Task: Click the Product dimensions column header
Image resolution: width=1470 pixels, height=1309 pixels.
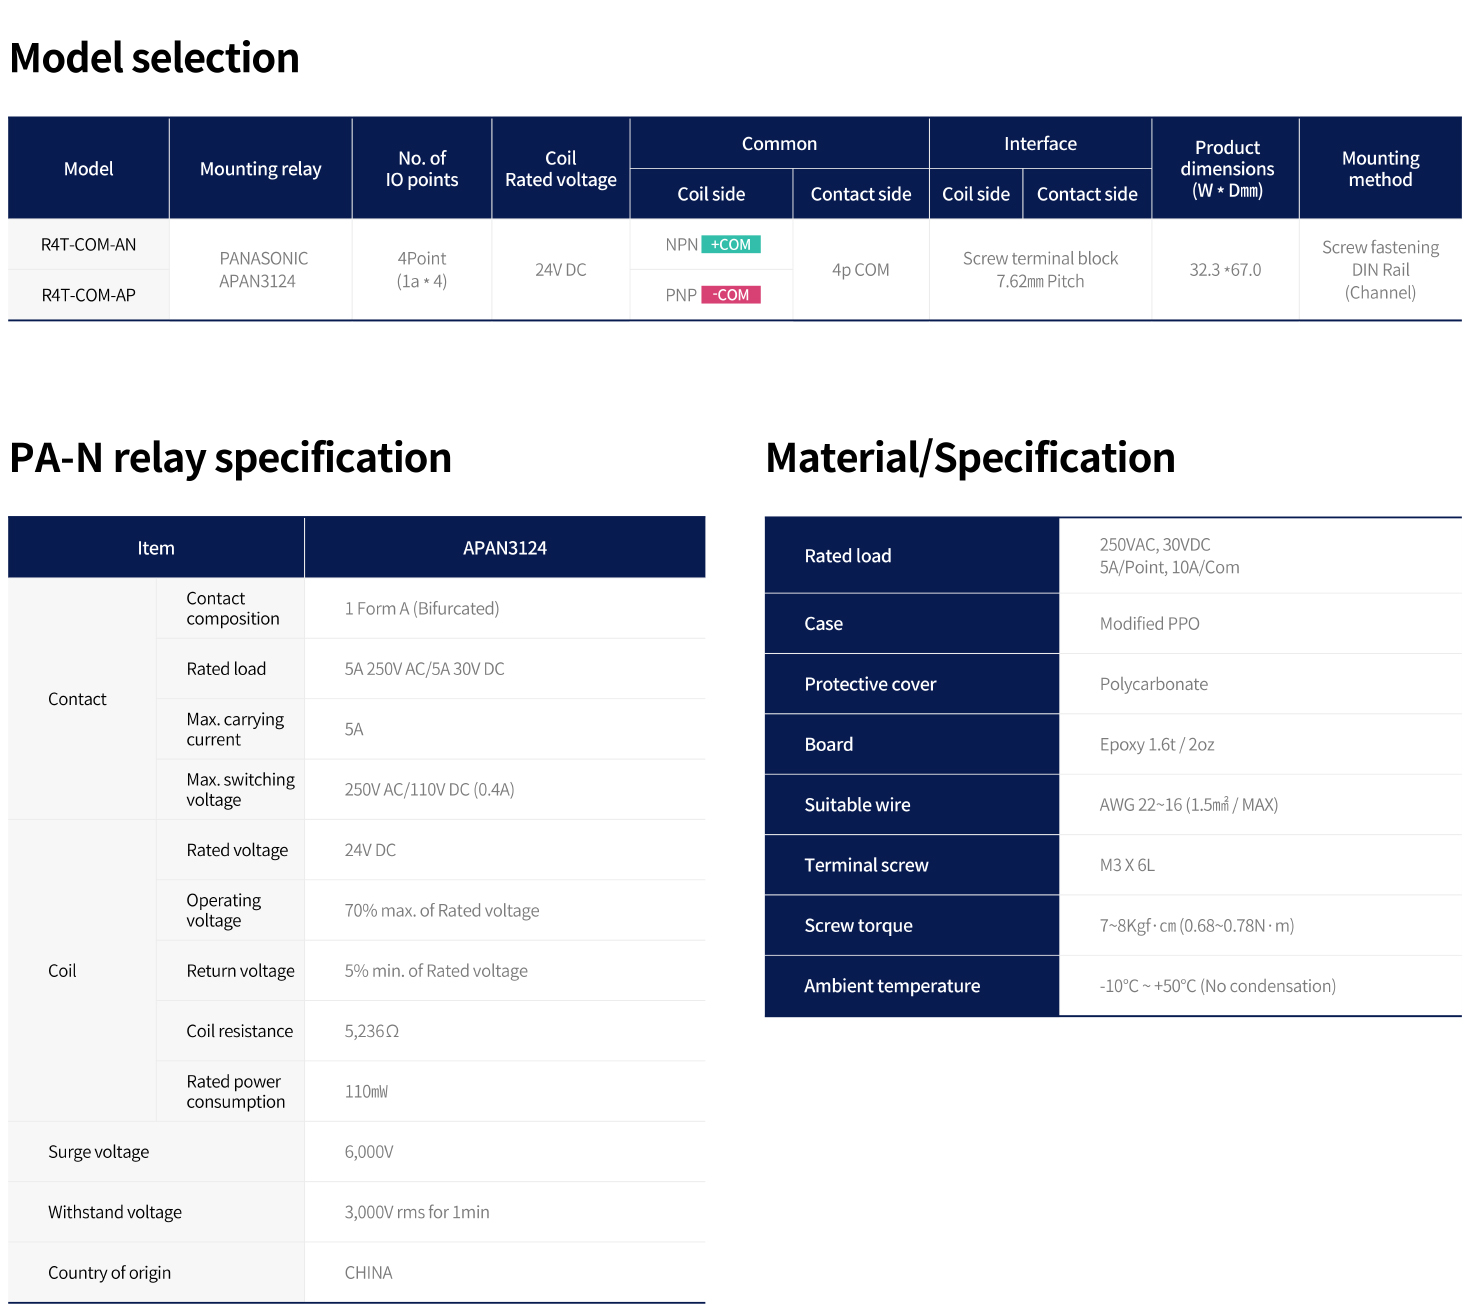Action: 1226,169
